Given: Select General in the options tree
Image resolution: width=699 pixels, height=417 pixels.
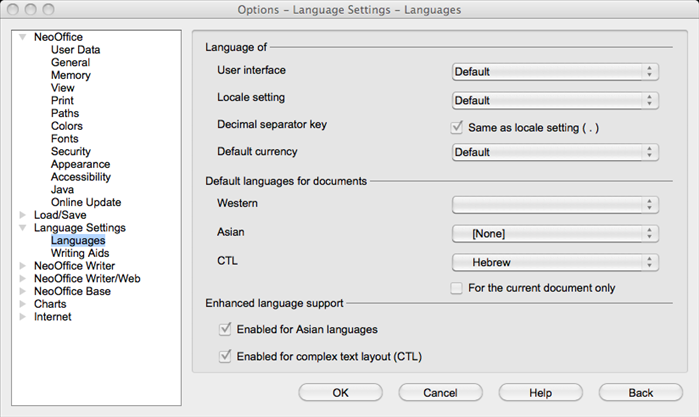Looking at the screenshot, I should 70,62.
